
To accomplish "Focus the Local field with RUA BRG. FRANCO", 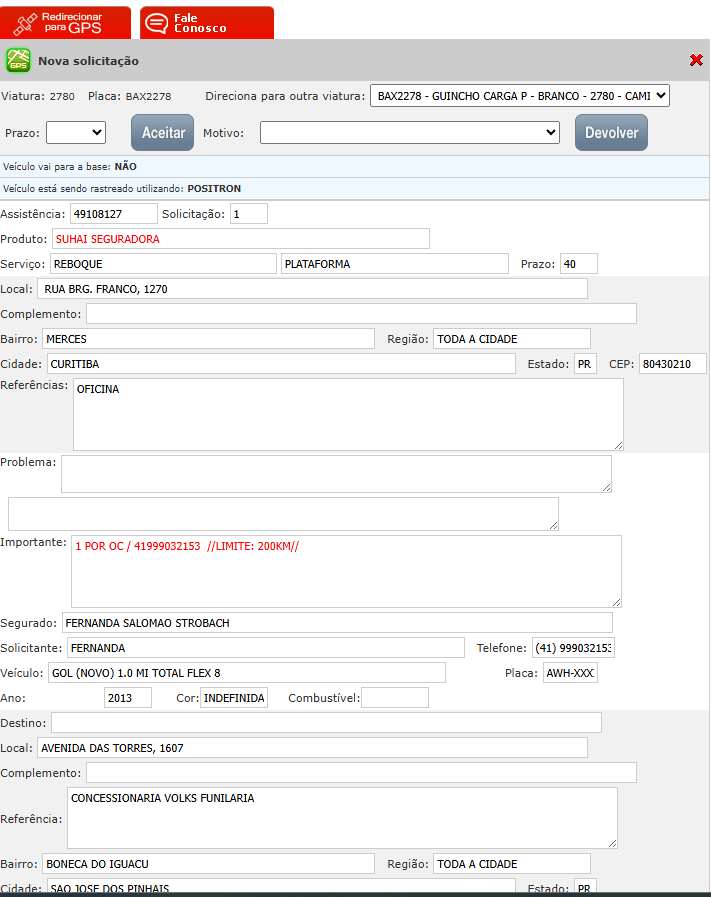I will [x=312, y=289].
